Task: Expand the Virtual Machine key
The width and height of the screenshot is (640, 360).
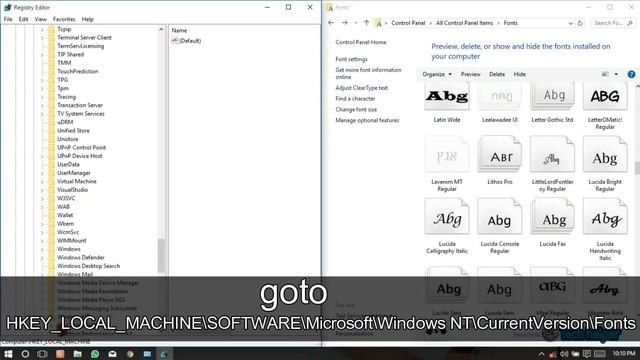Action: [42, 181]
